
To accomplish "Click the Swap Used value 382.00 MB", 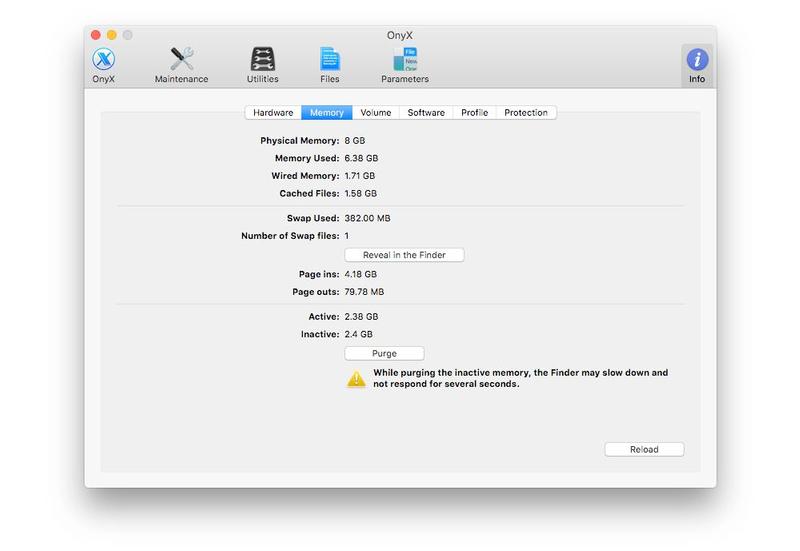I will pos(367,218).
